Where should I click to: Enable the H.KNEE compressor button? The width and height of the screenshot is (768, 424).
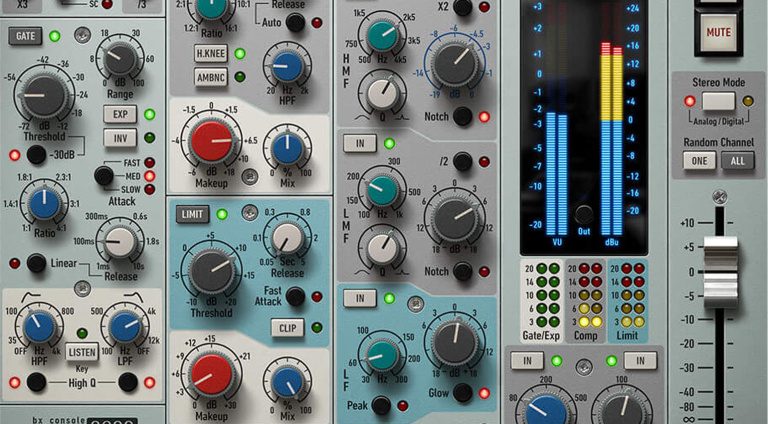[x=211, y=53]
